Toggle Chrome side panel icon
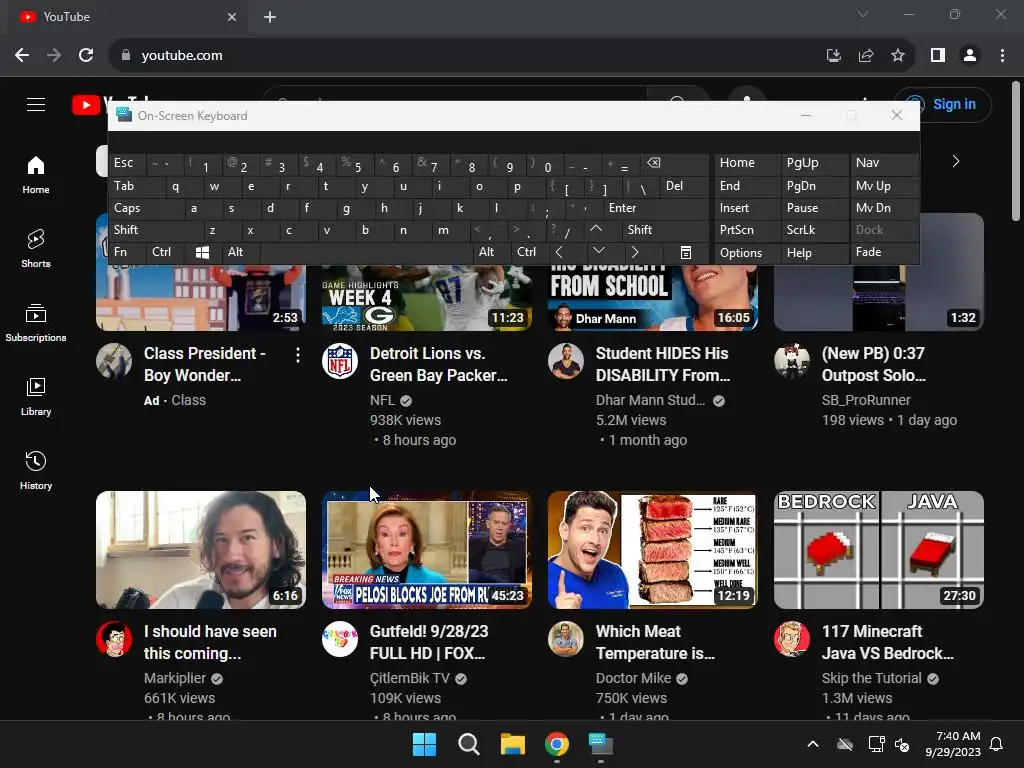The image size is (1024, 768). (x=938, y=56)
